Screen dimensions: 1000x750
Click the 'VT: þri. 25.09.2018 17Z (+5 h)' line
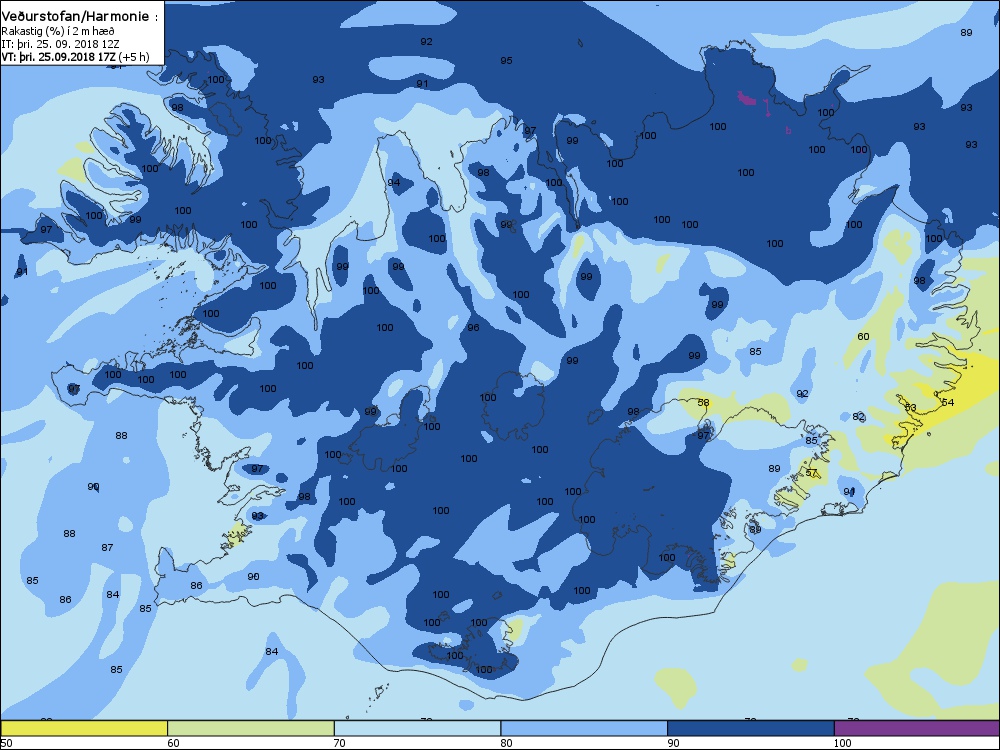point(75,57)
